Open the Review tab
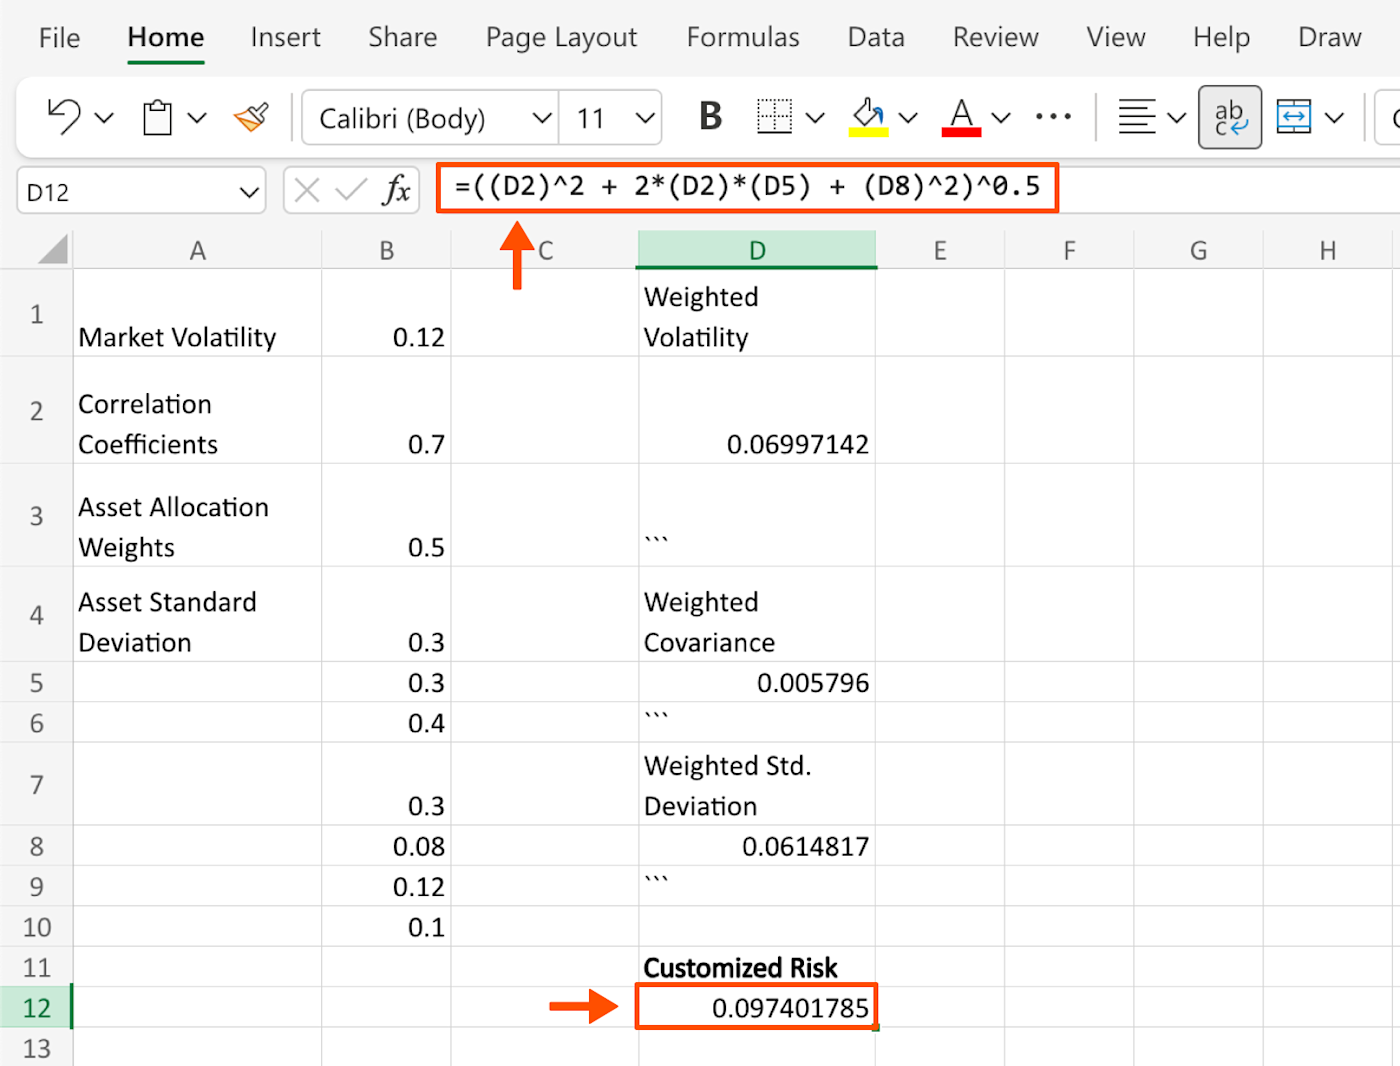 click(x=996, y=38)
